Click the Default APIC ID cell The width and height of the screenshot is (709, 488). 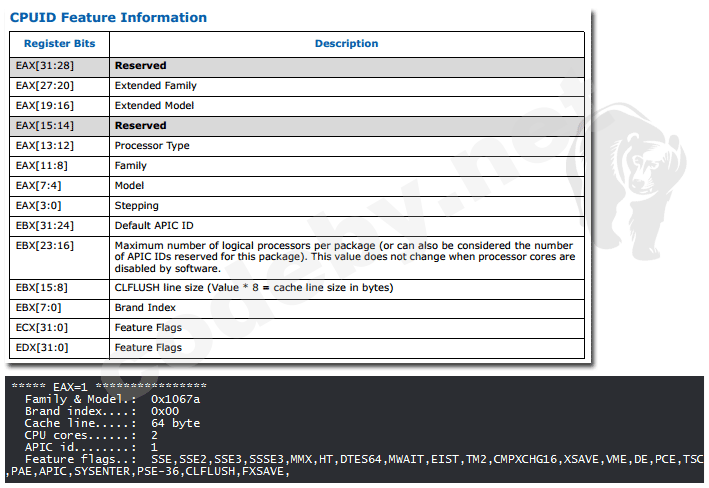(154, 226)
